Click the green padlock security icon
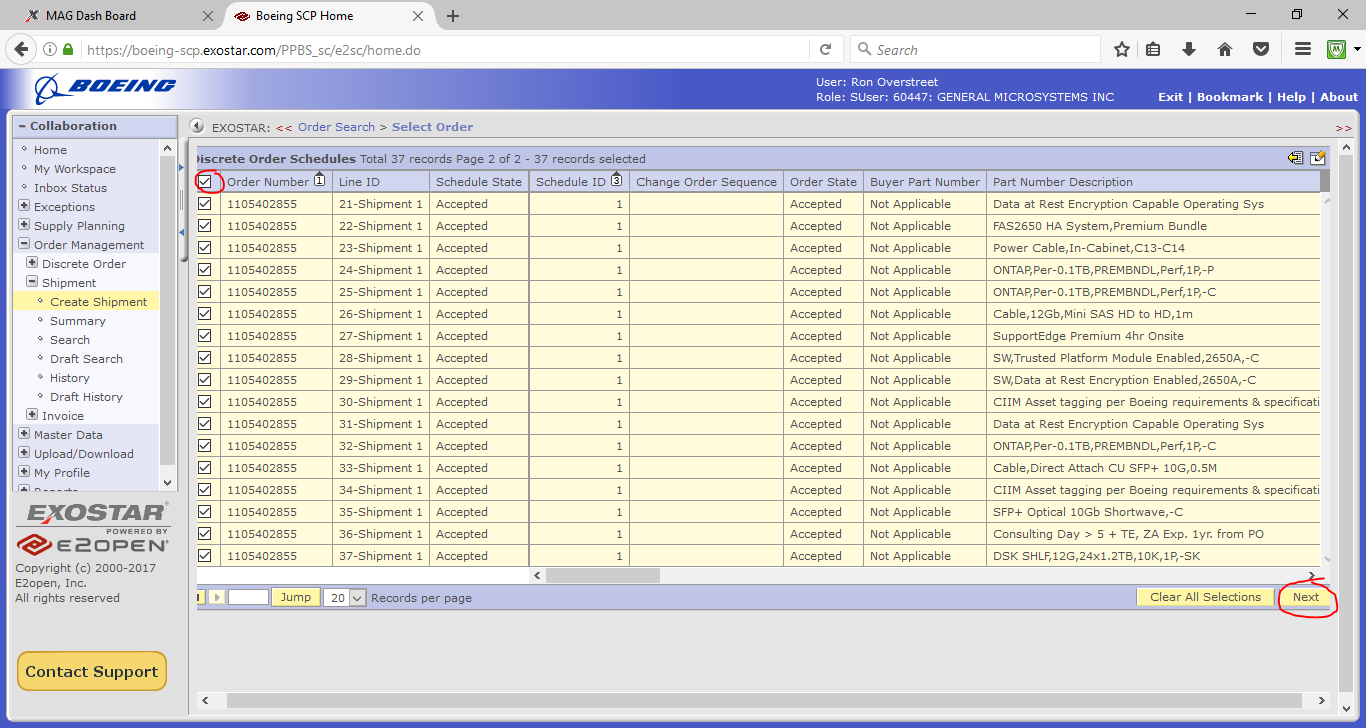This screenshot has width=1366, height=728. coord(68,49)
